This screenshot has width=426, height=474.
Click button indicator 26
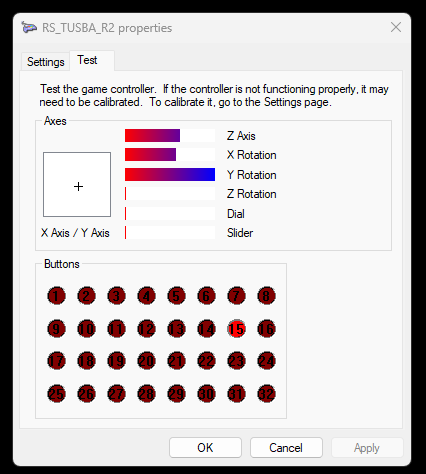click(x=86, y=394)
